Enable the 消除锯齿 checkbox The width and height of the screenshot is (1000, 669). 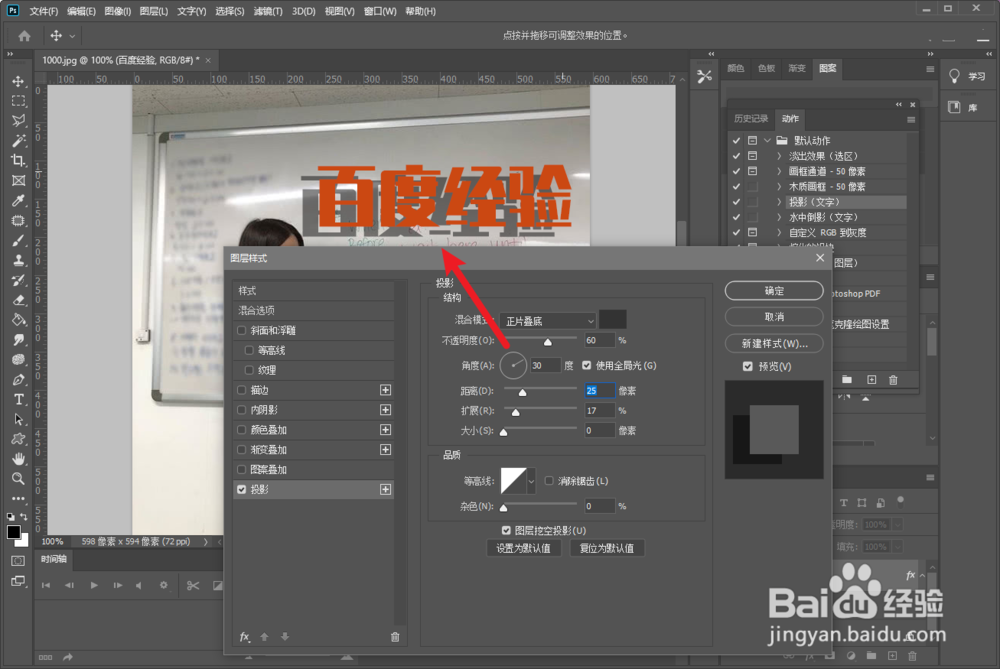548,481
